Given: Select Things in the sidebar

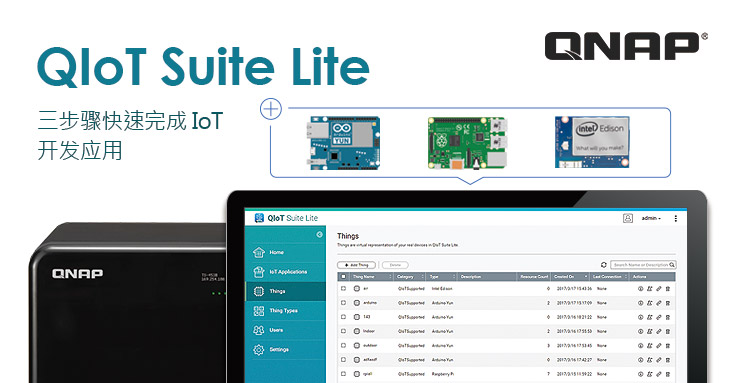Looking at the screenshot, I should coord(285,291).
